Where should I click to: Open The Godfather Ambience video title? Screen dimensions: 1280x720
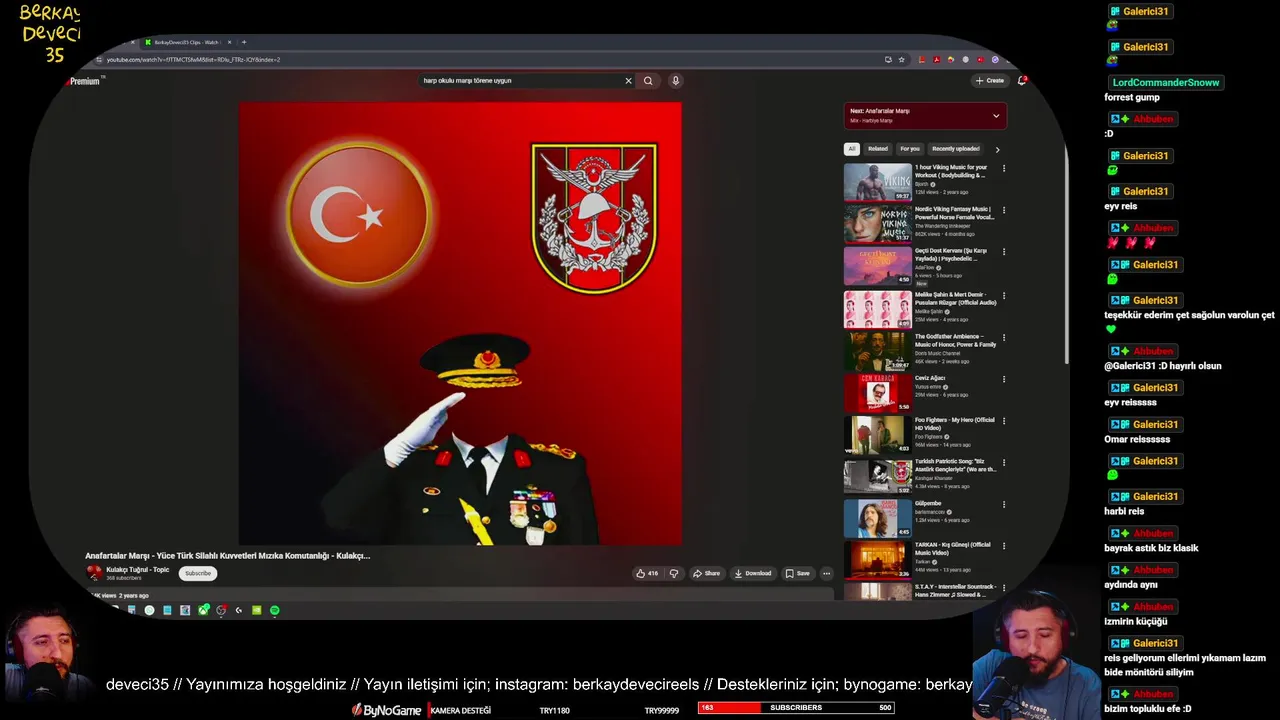tap(955, 340)
